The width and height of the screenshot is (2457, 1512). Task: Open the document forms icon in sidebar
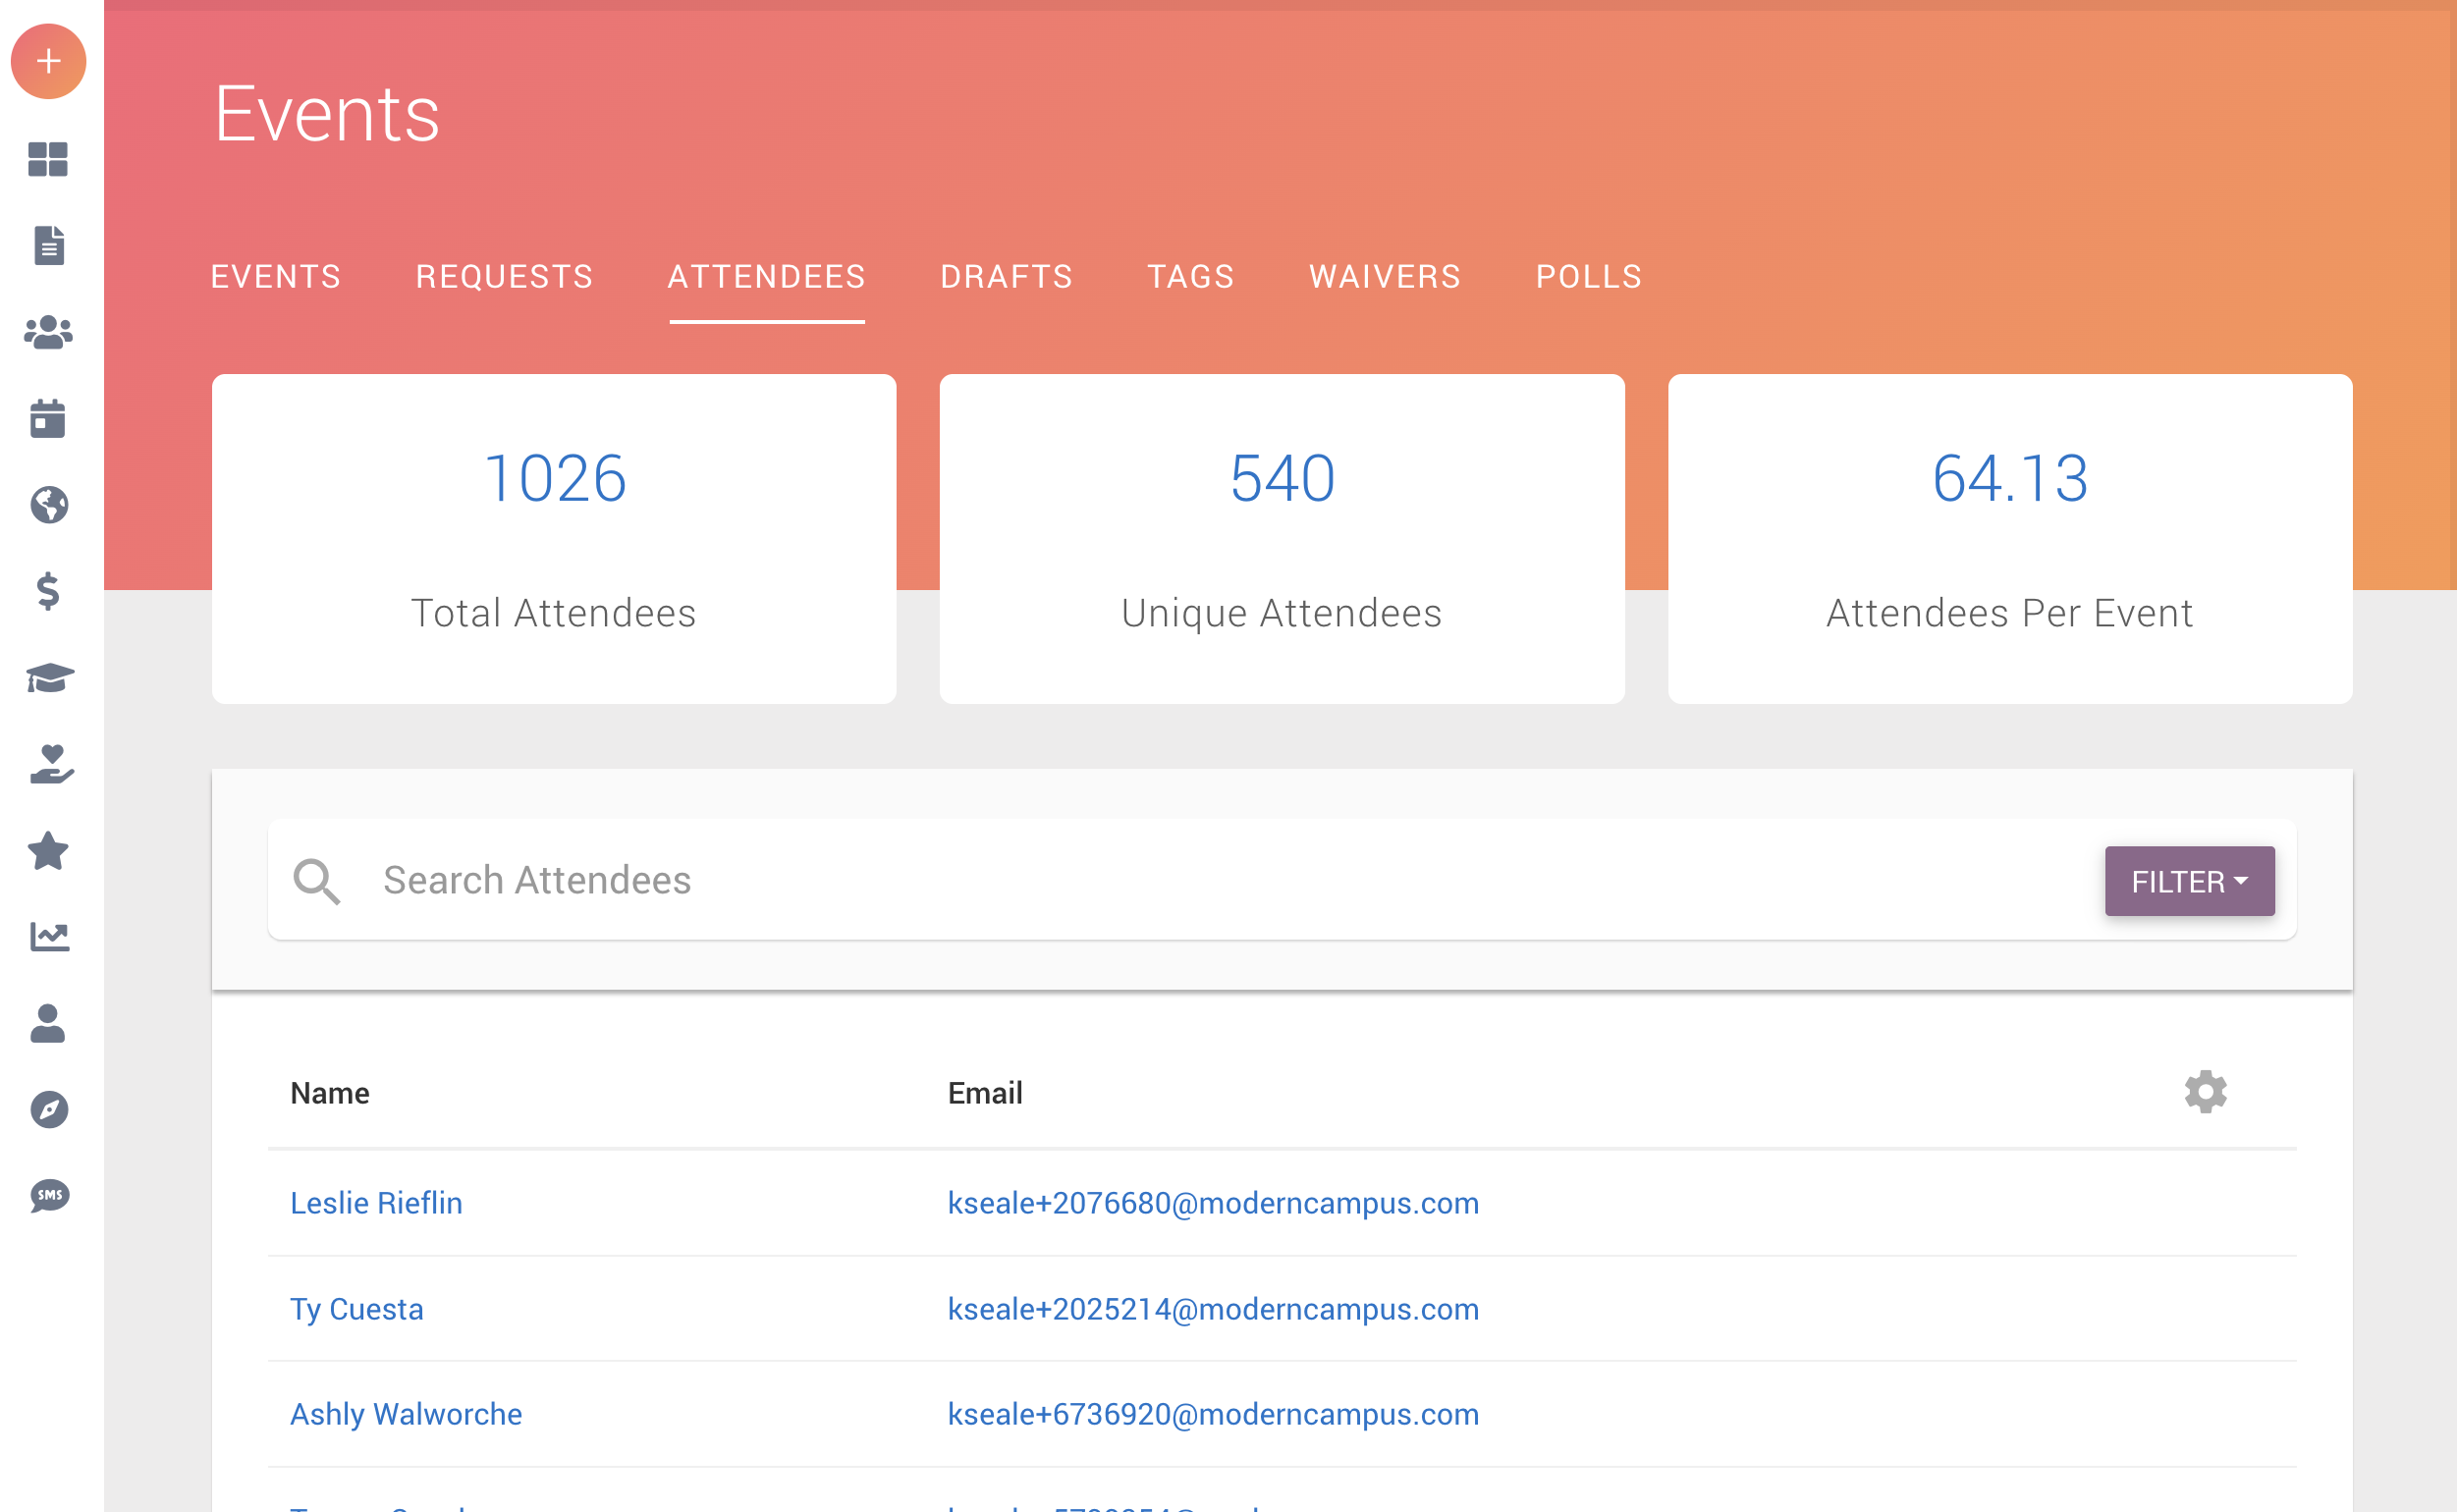tap(48, 246)
